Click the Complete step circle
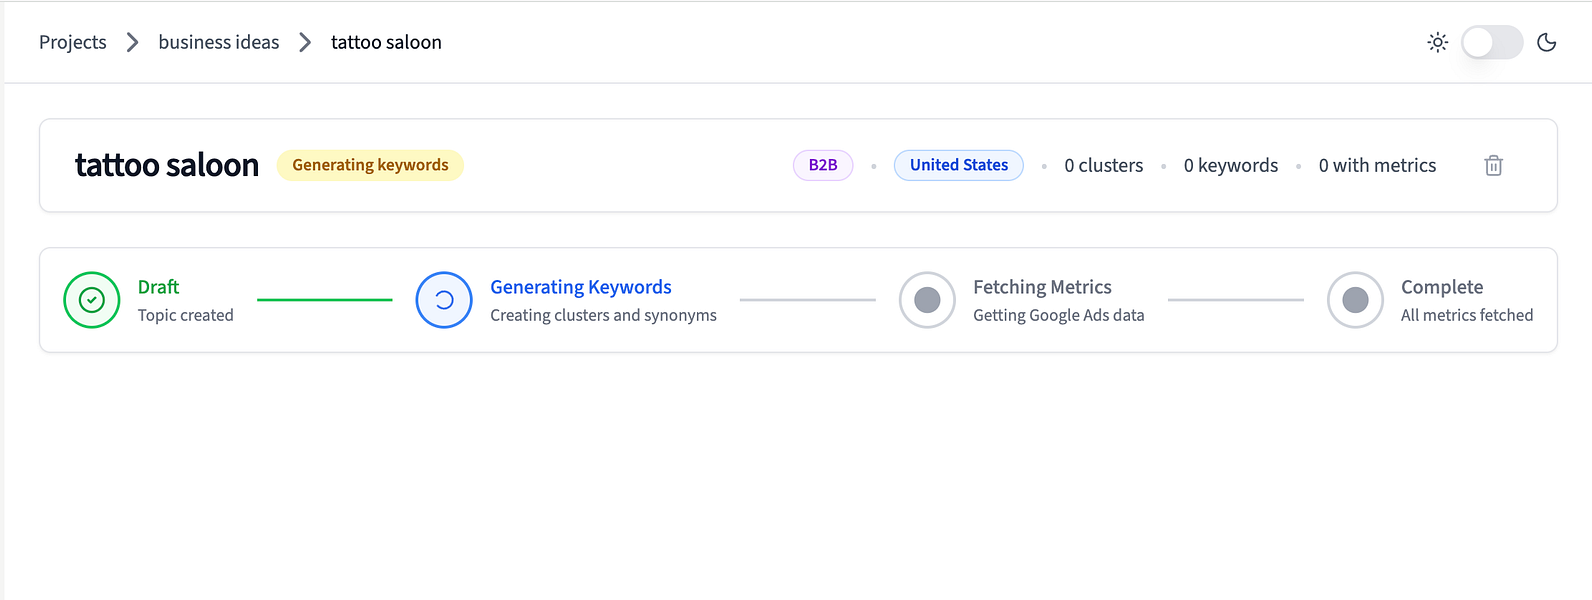This screenshot has height=600, width=1592. coord(1355,300)
